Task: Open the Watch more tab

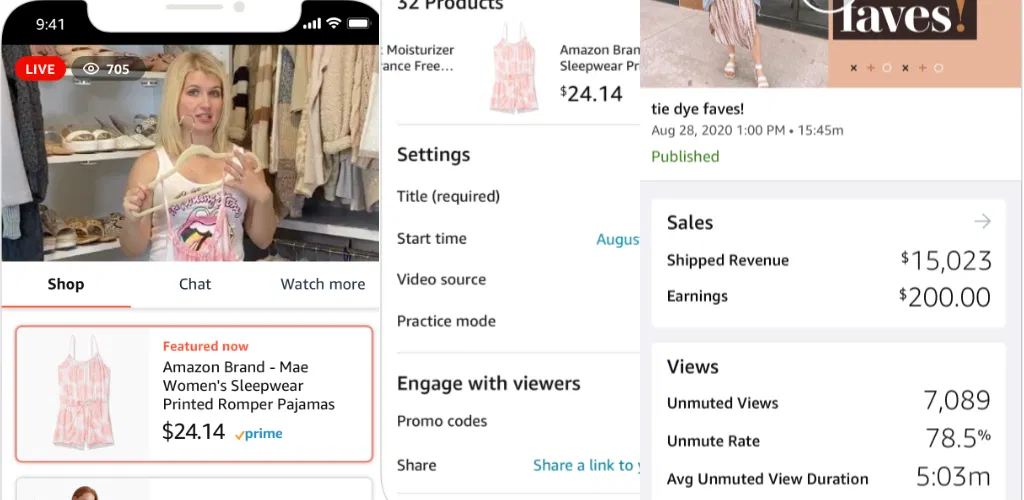Action: [323, 284]
